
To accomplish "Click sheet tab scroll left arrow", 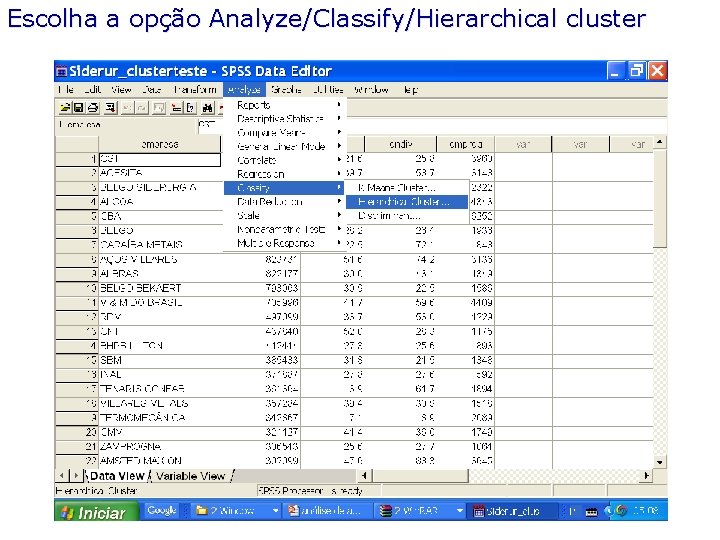I will 62,476.
